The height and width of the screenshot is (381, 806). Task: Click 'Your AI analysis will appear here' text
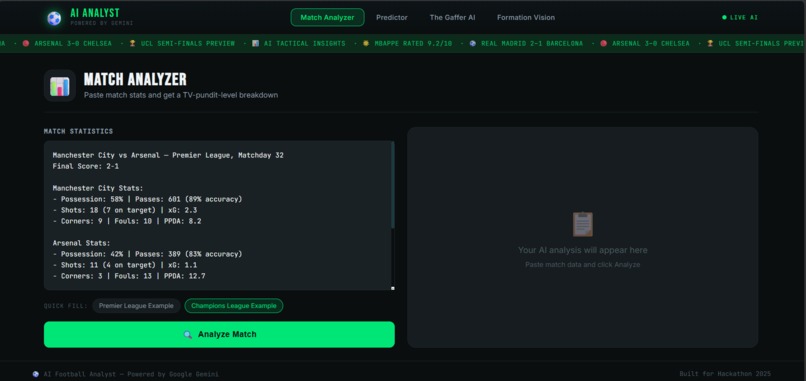pyautogui.click(x=582, y=250)
